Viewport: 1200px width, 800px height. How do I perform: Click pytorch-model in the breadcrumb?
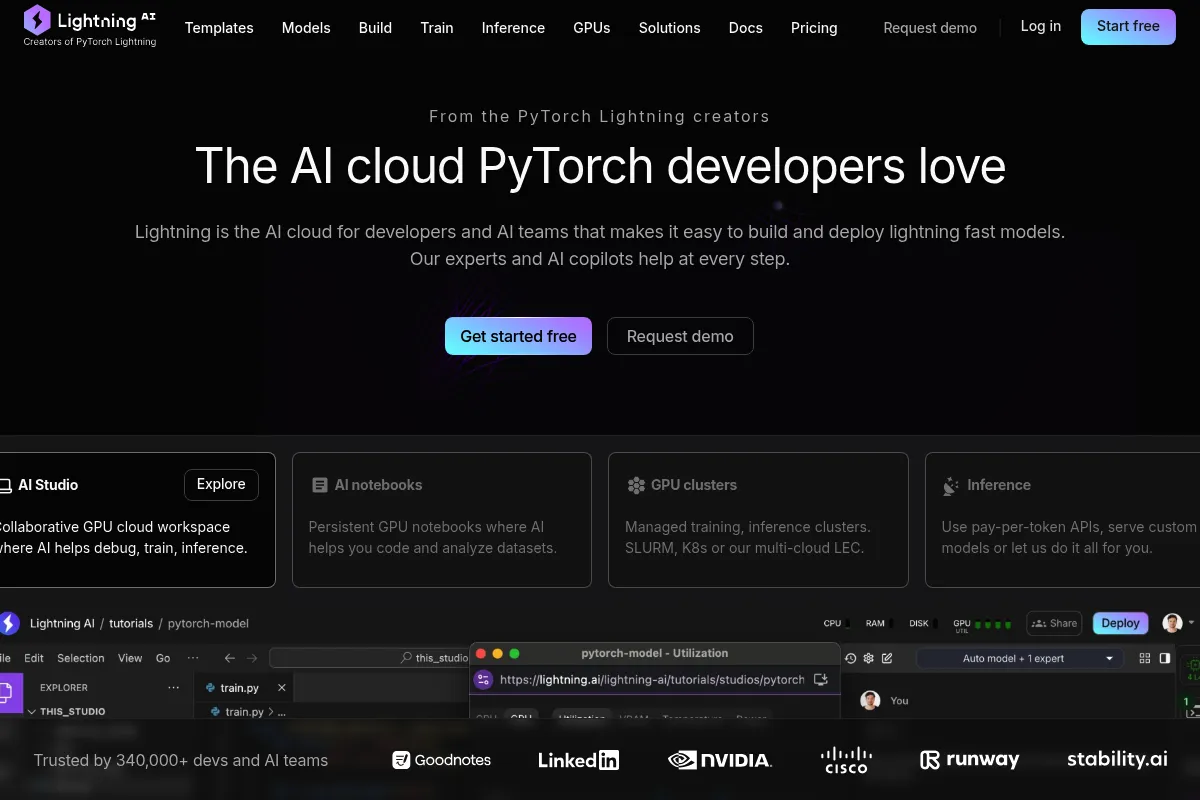(x=208, y=623)
